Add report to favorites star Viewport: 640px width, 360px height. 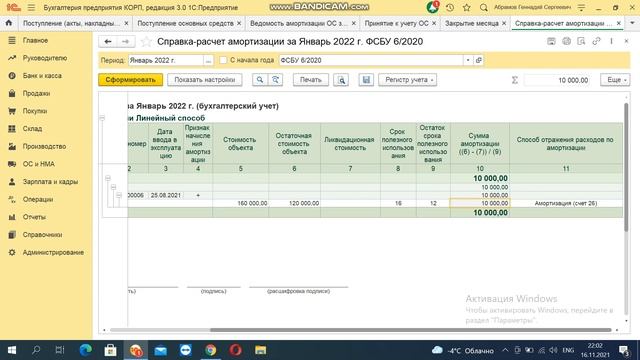pyautogui.click(x=146, y=41)
